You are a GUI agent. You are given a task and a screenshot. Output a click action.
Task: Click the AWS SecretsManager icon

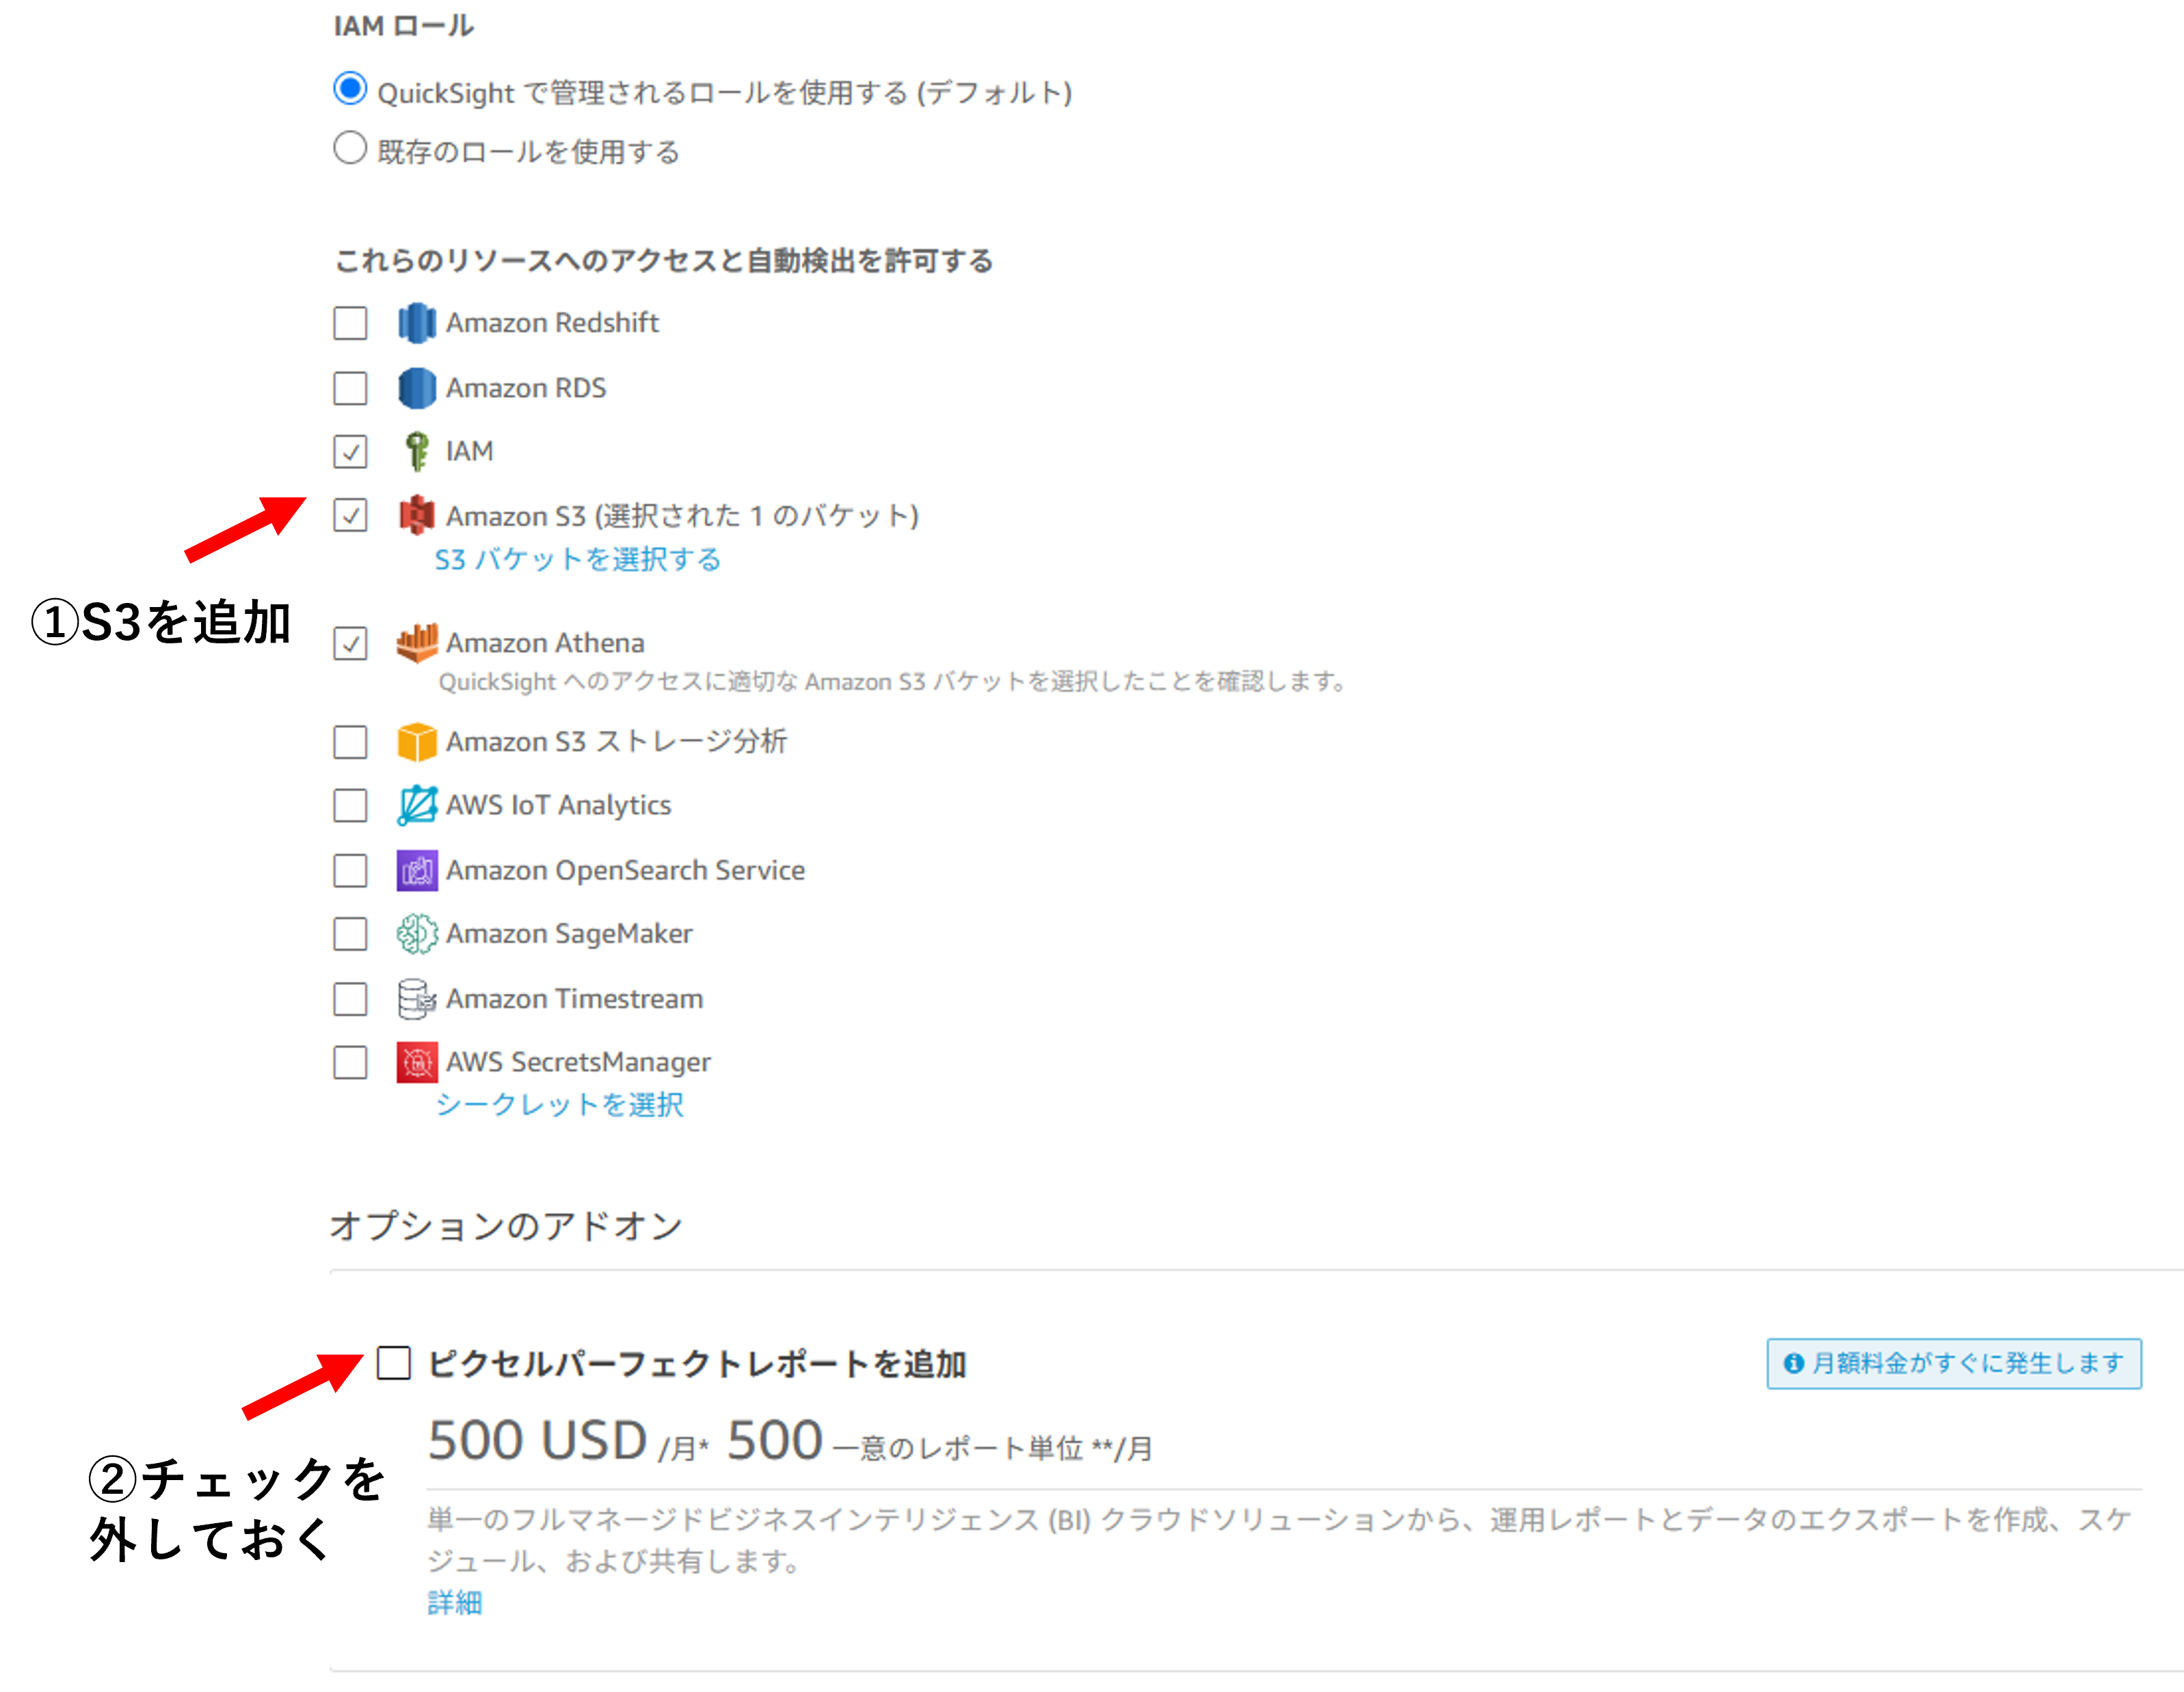point(416,1062)
